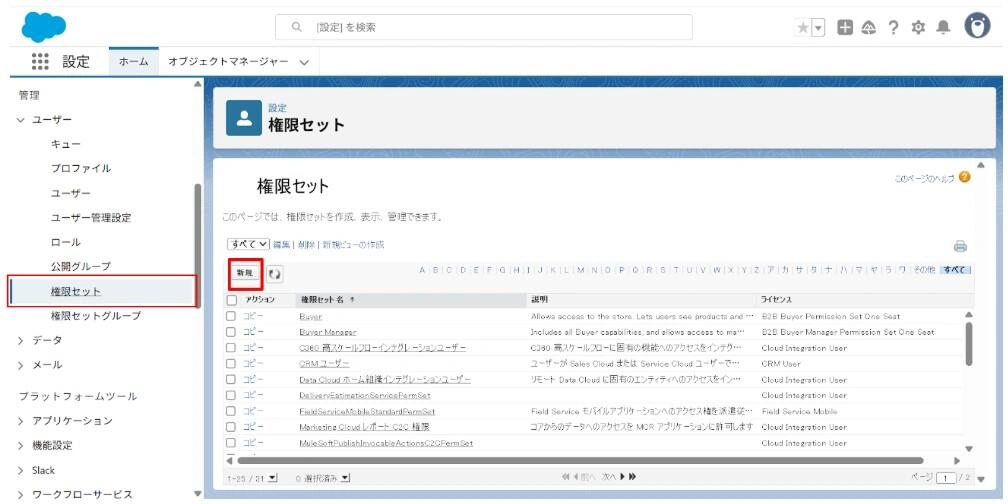The height and width of the screenshot is (504, 1008).
Task: Click the horizontal scrollbar under the list
Action: [580, 460]
